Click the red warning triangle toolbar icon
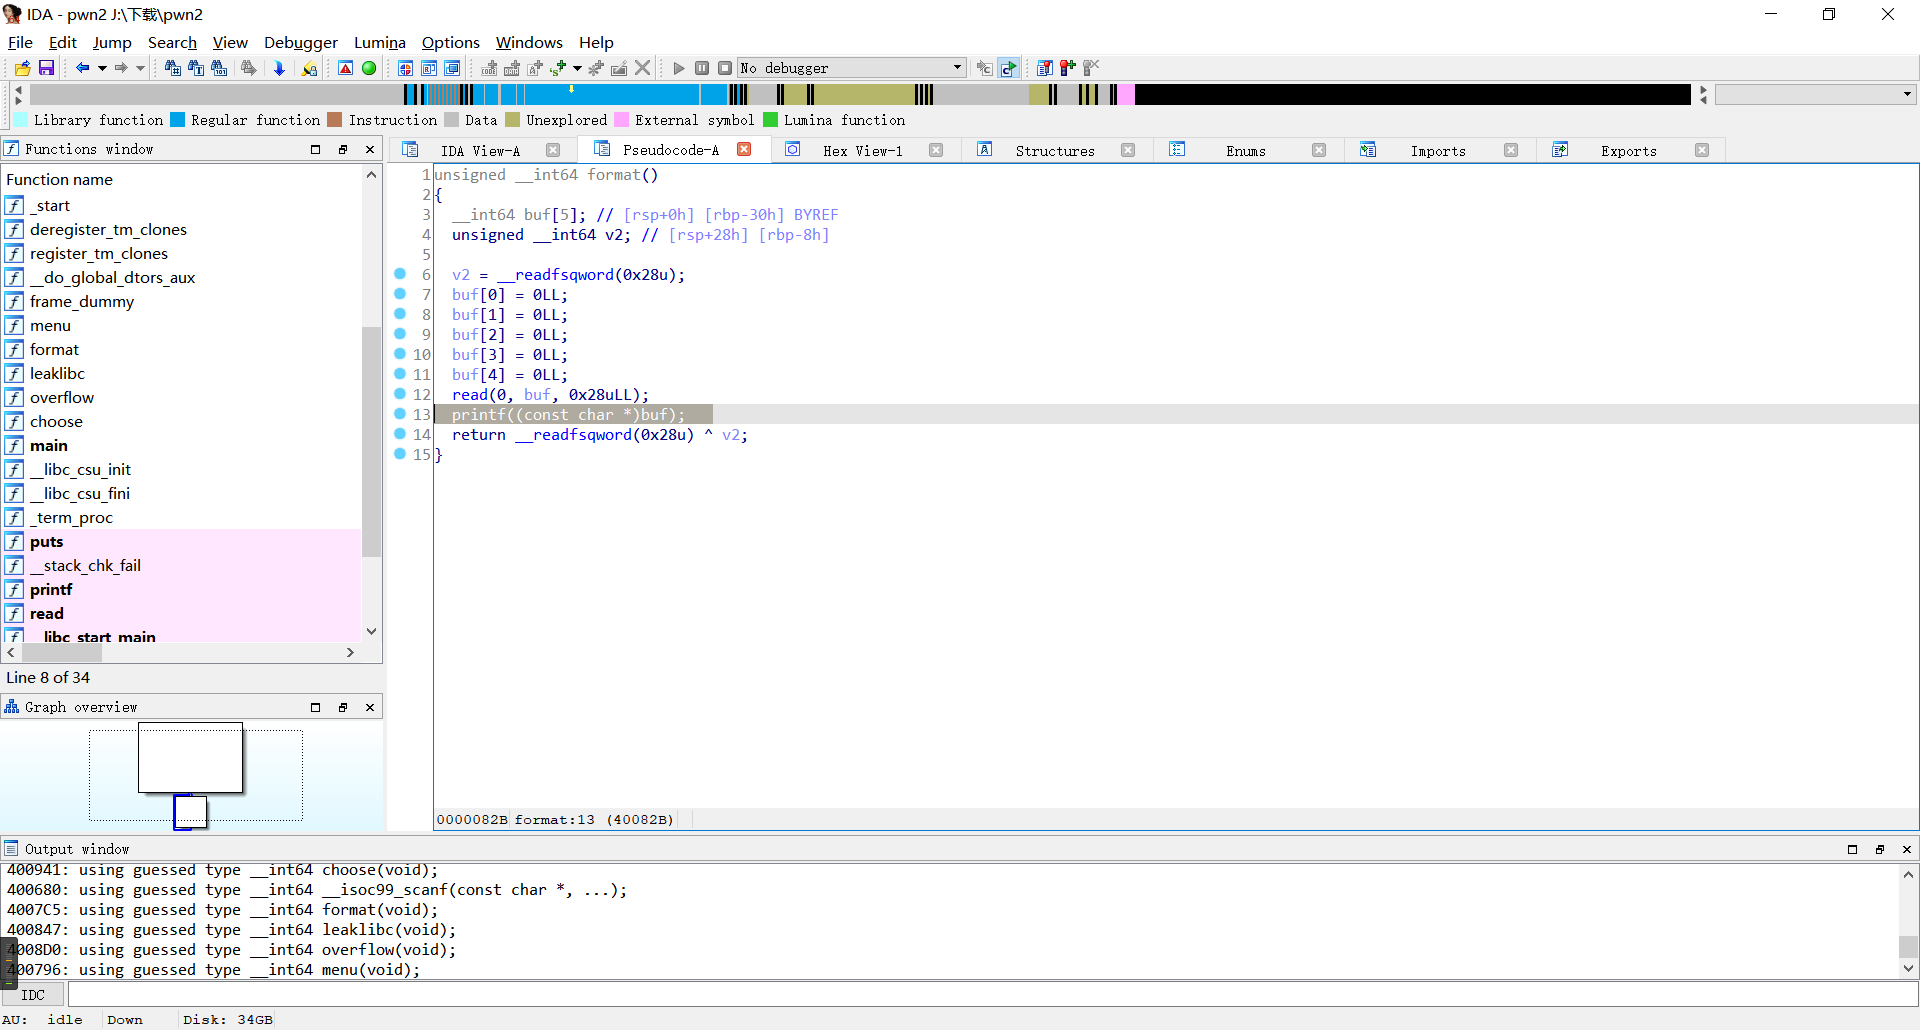The image size is (1920, 1030). (x=345, y=68)
